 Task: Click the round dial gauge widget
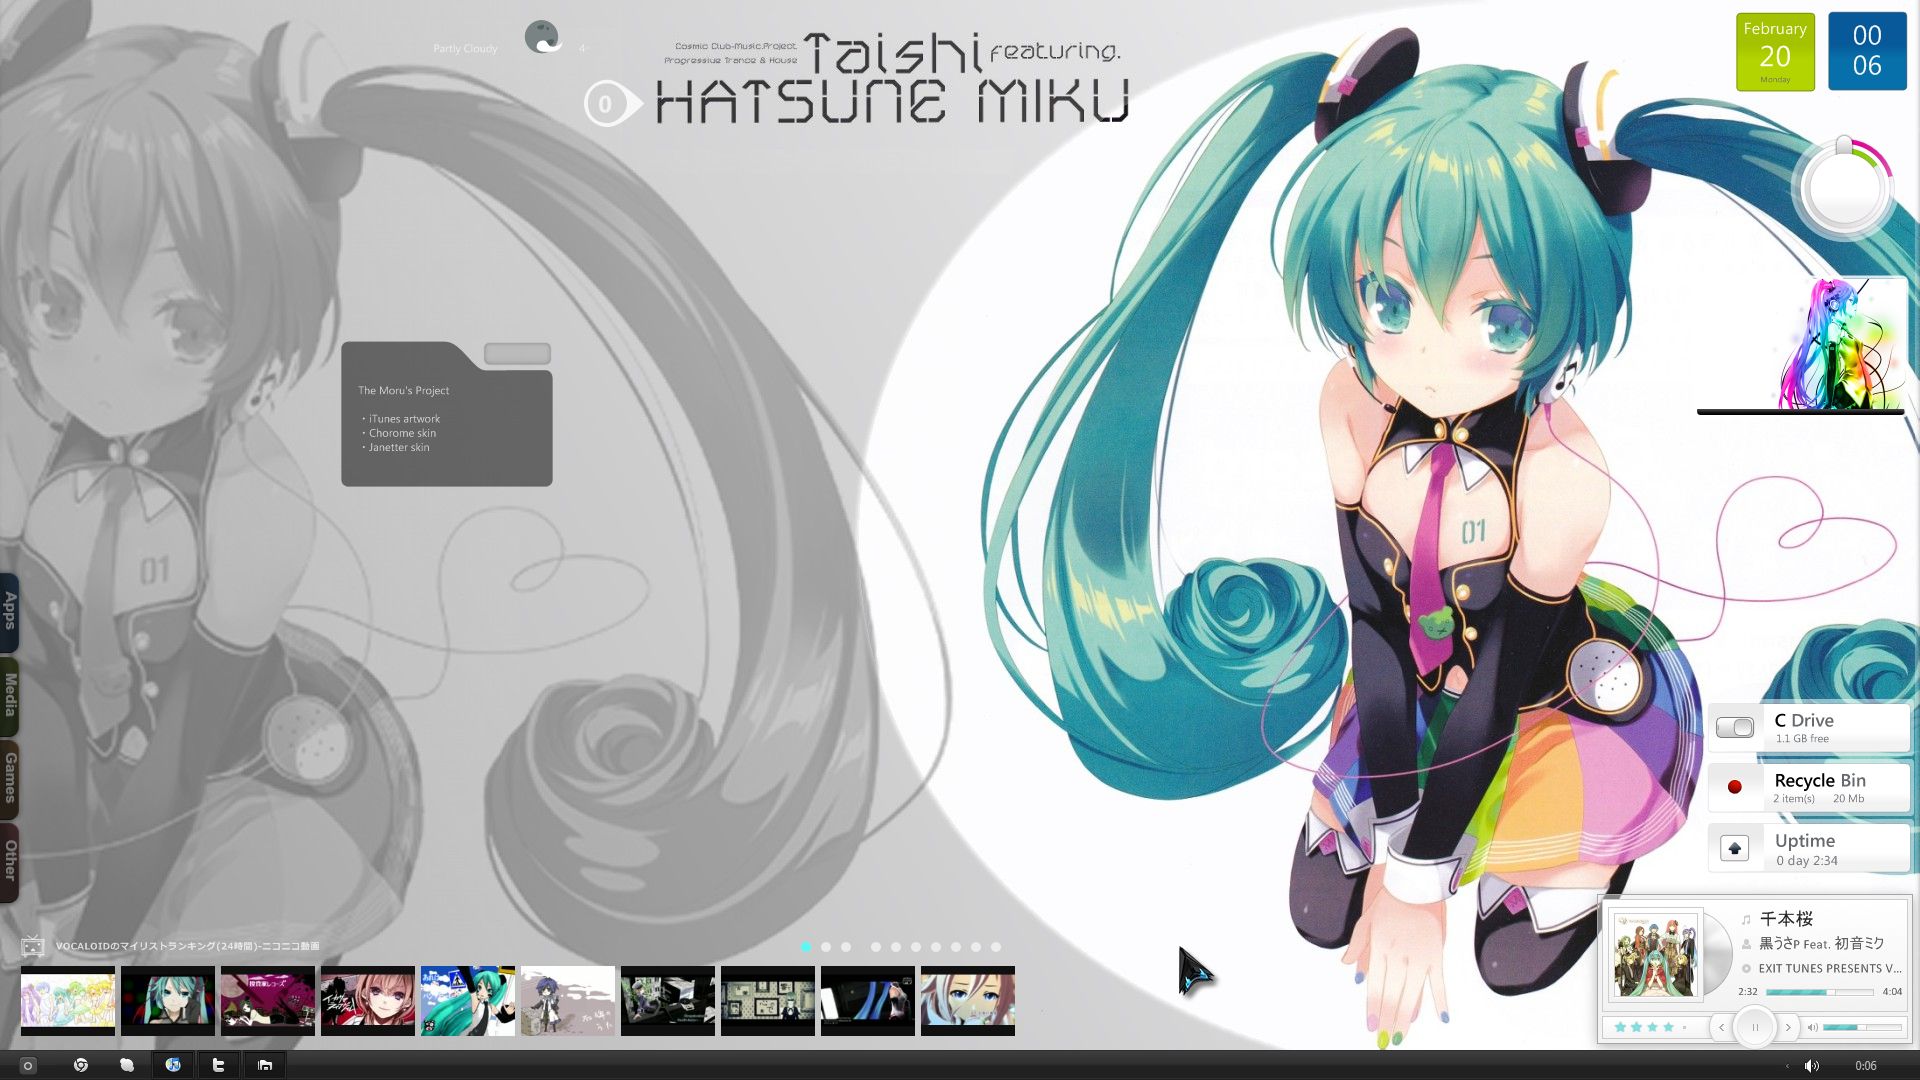1843,187
